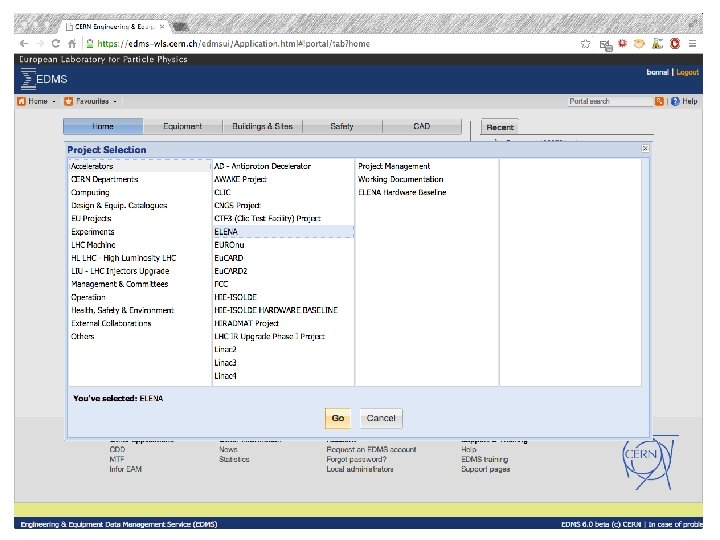The height and width of the screenshot is (540, 720).
Task: Open the Recent panel tab
Action: (500, 127)
